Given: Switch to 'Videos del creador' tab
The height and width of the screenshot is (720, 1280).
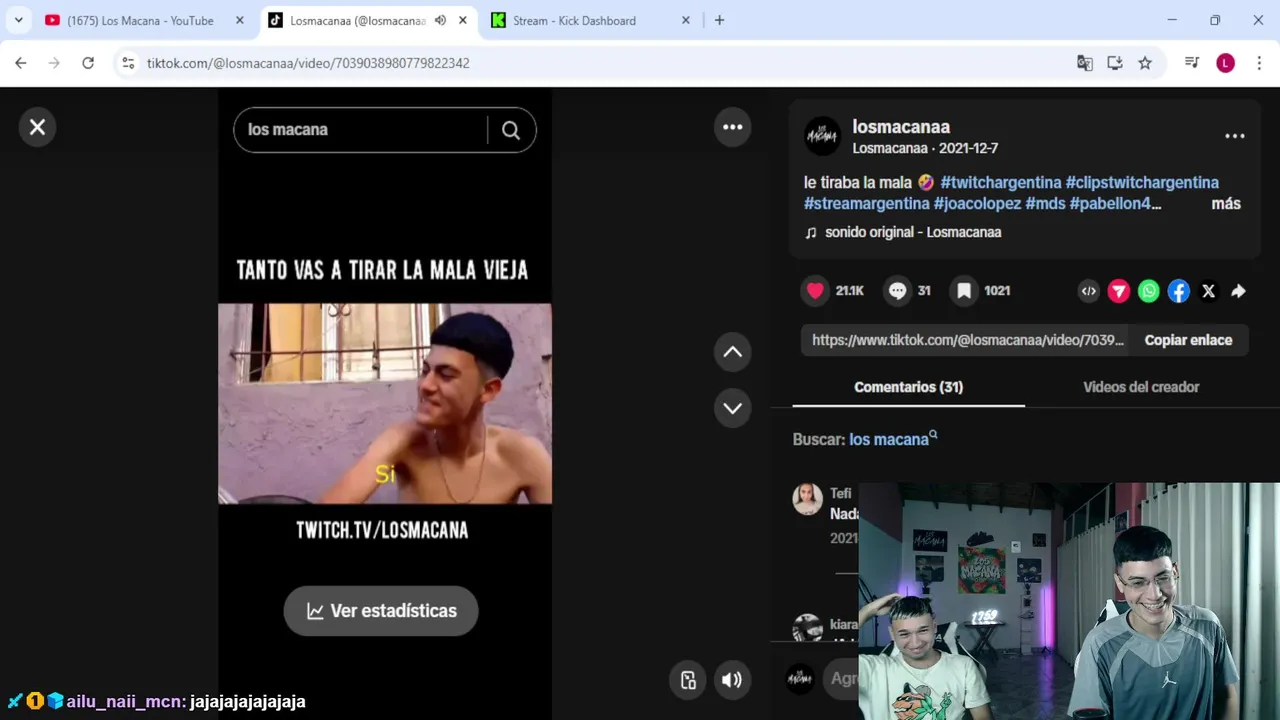Looking at the screenshot, I should 1141,387.
